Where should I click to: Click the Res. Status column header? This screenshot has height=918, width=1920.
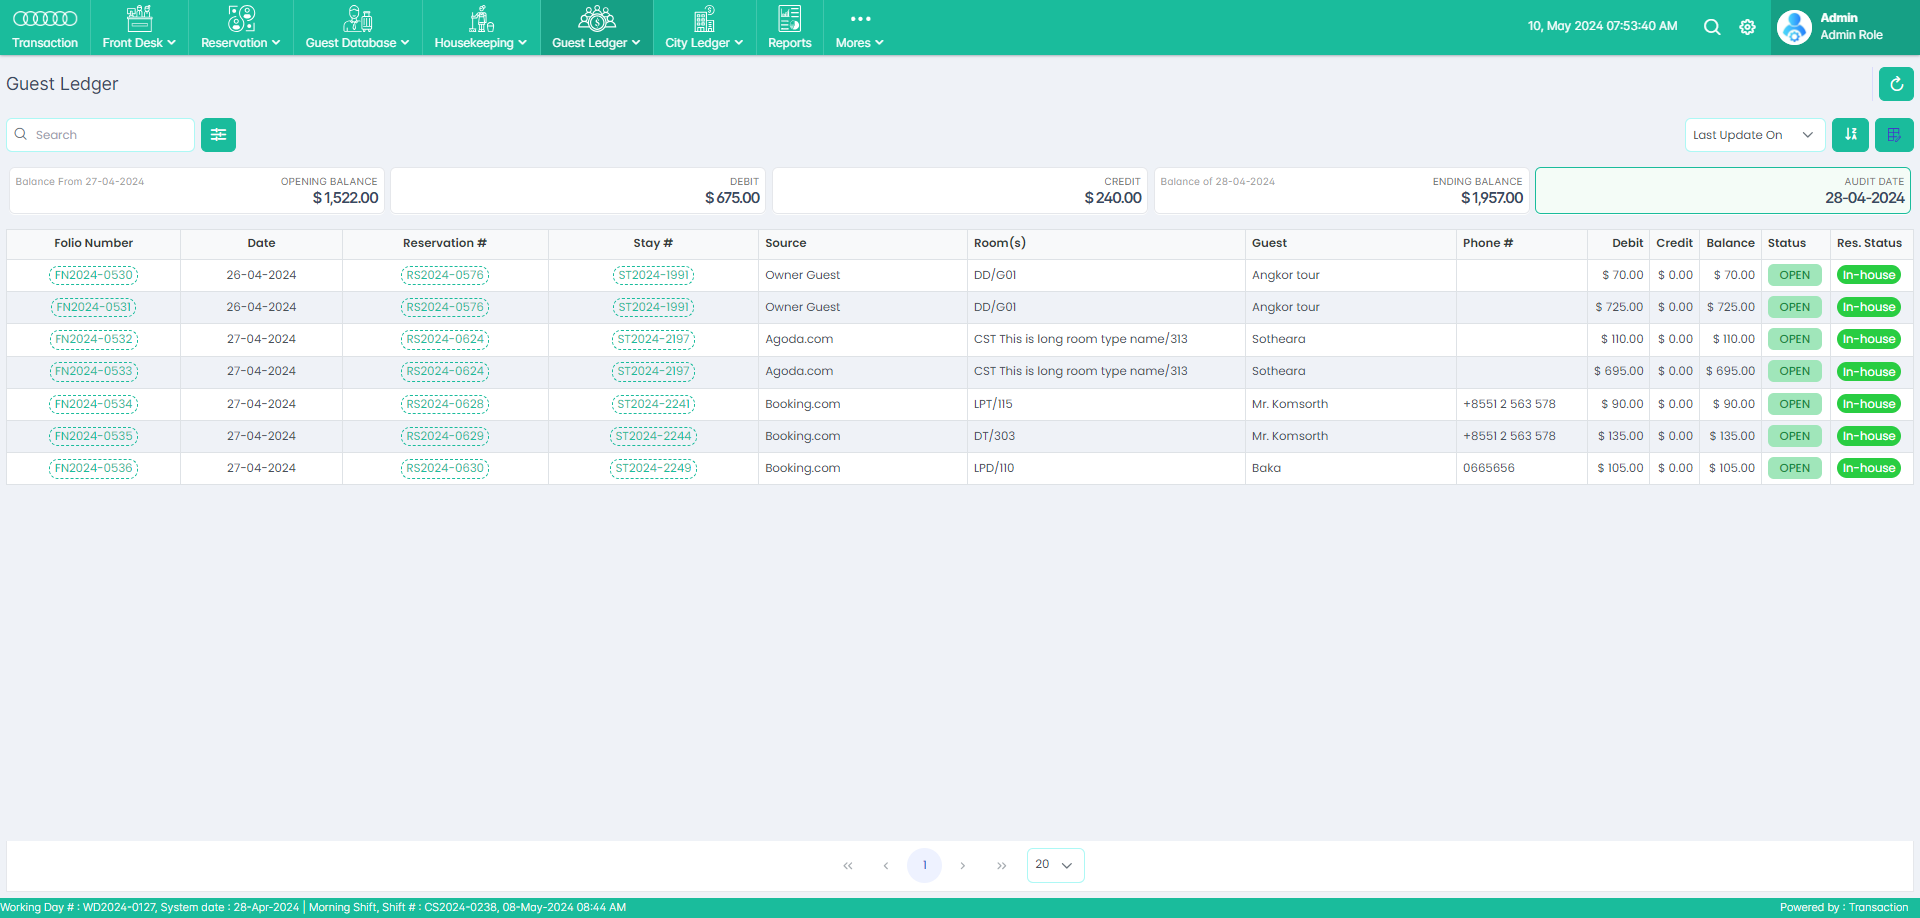[x=1869, y=243]
